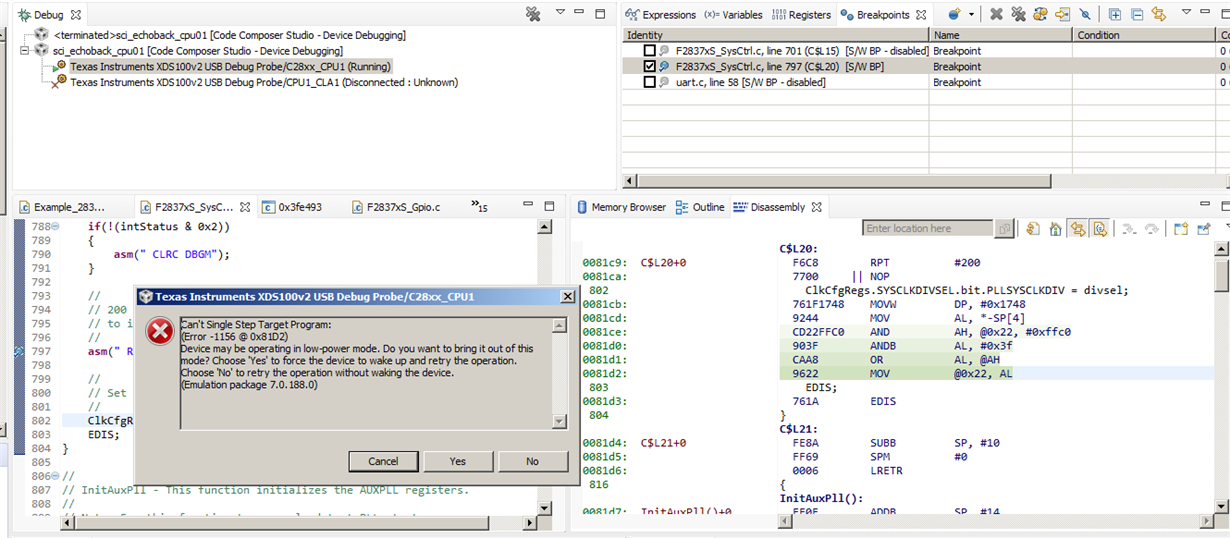The width and height of the screenshot is (1230, 538).
Task: Select the RPT #200 disassembly line
Action: click(885, 262)
